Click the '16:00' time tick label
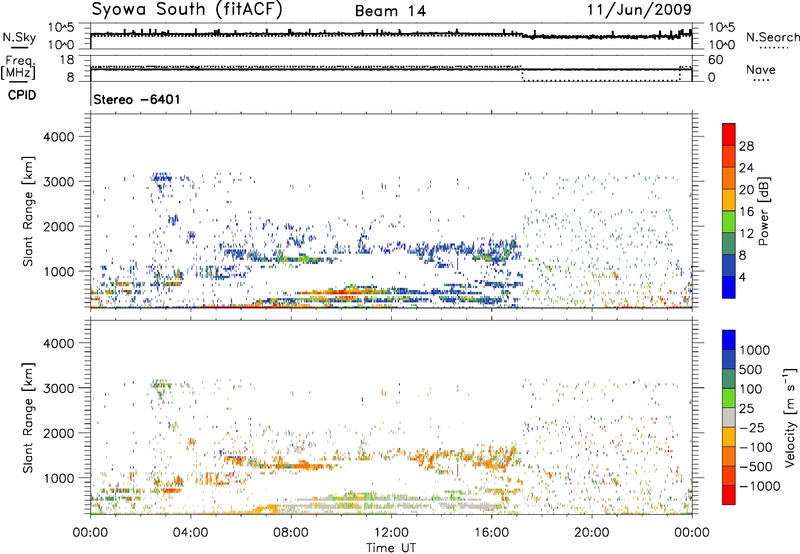 click(x=491, y=533)
